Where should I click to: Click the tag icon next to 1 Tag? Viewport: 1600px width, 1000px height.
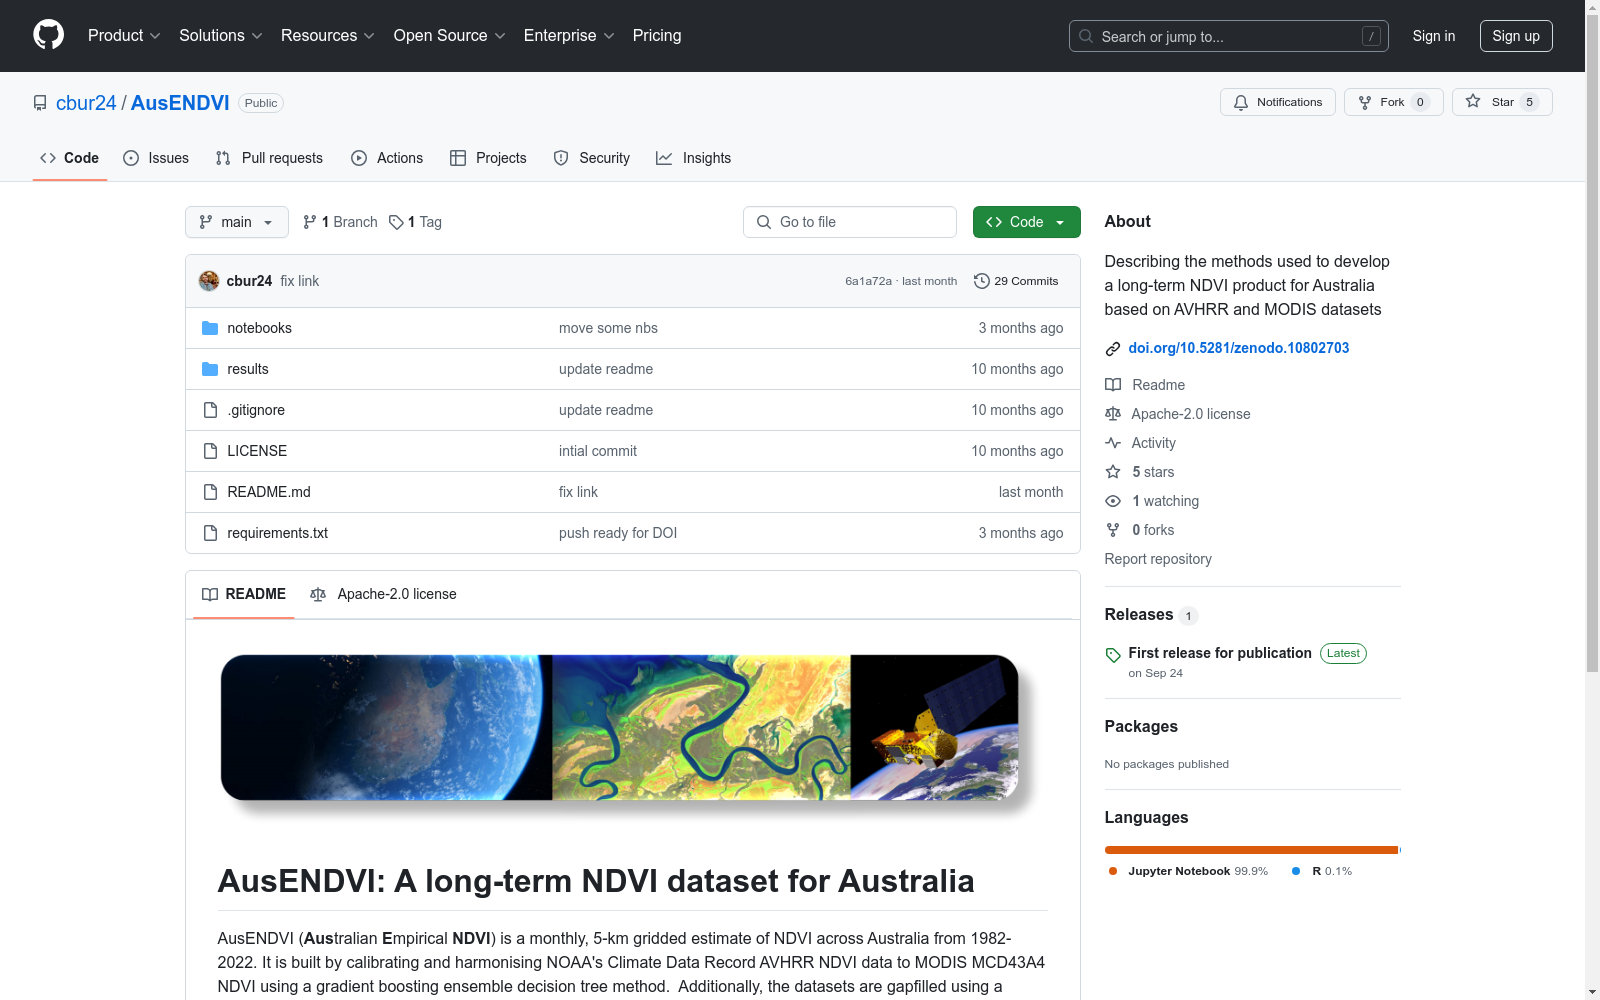[x=396, y=222]
